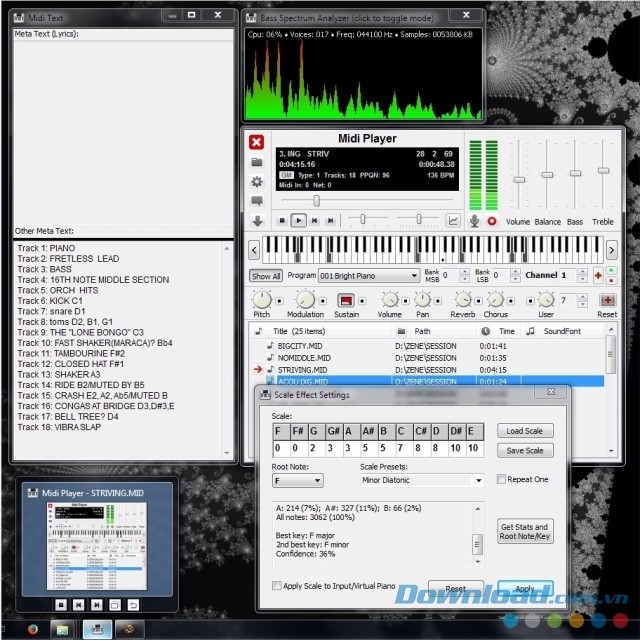Toggle the Sustain pedal button

(x=346, y=301)
